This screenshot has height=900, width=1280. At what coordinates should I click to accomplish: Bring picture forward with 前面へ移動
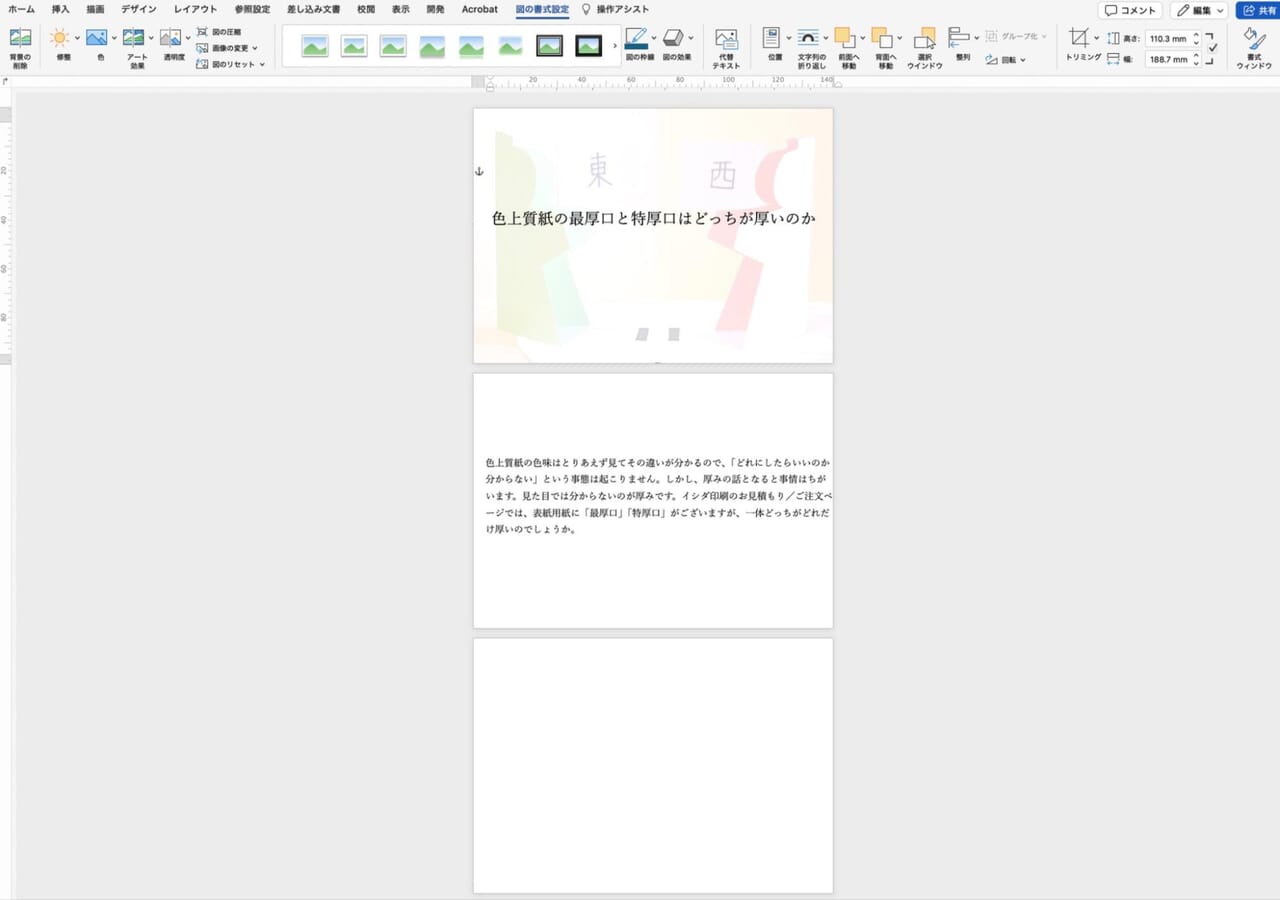tap(847, 45)
